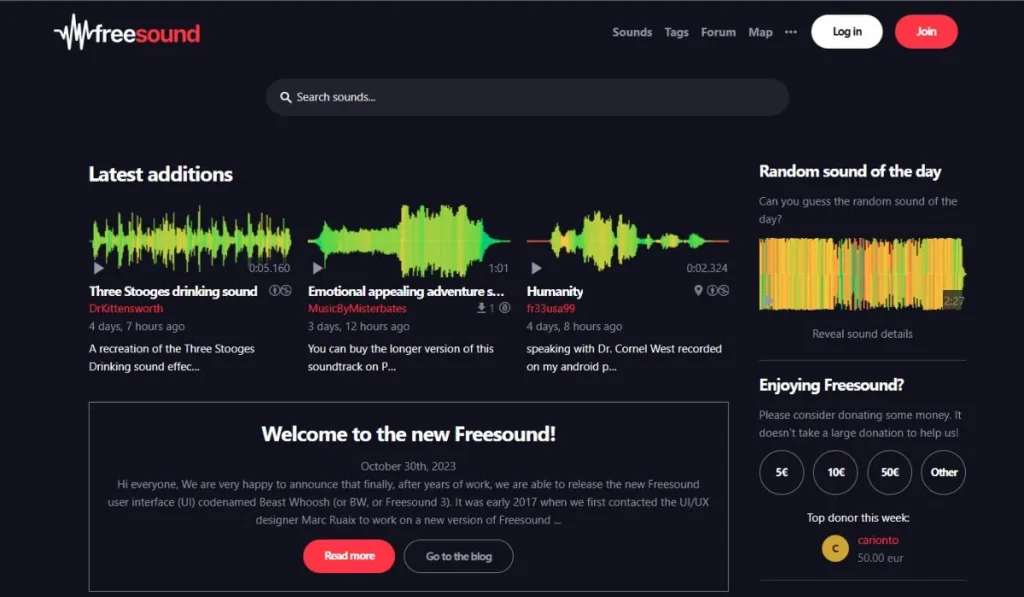Expand the three-dots more menu
Viewport: 1024px width, 597px height.
point(791,32)
